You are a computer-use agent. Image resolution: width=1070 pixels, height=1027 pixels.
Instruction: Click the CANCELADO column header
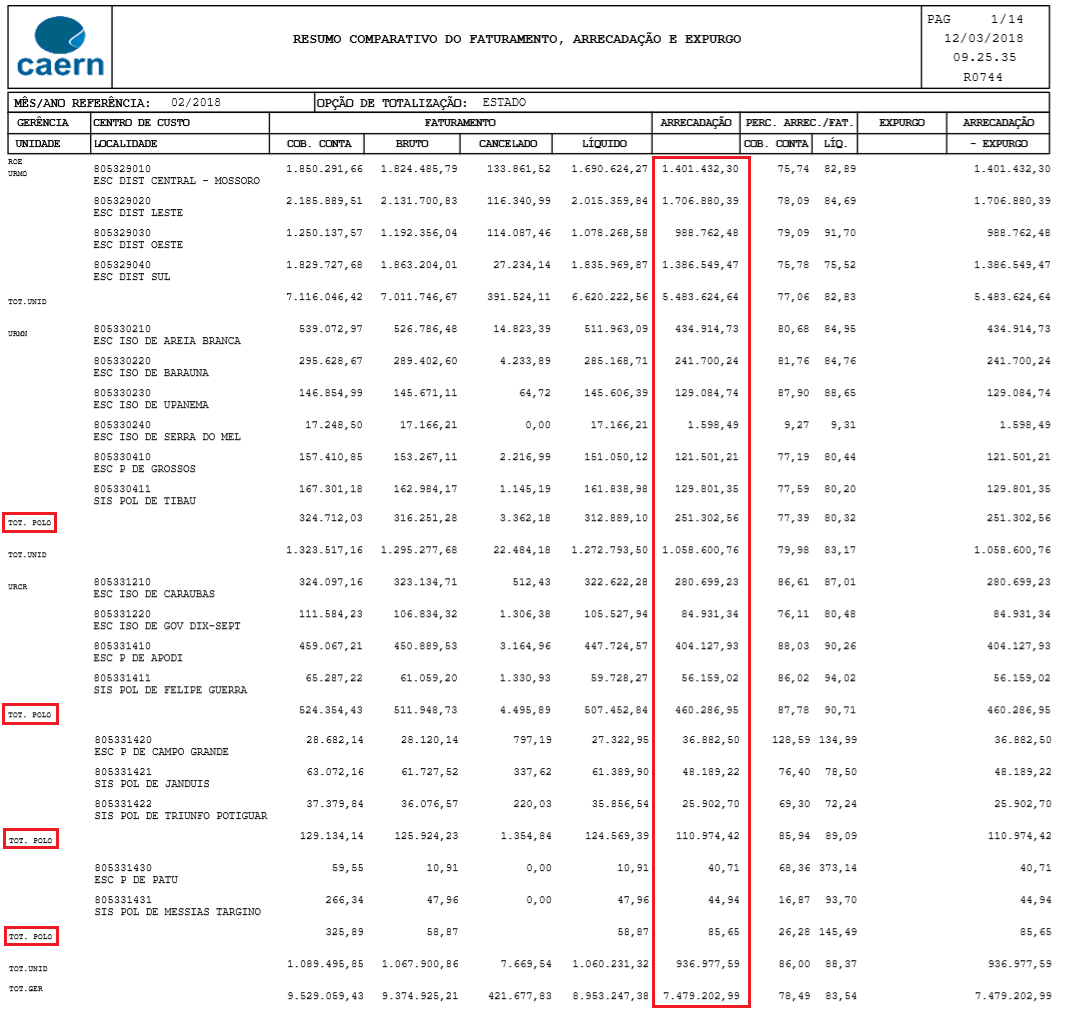tap(508, 142)
